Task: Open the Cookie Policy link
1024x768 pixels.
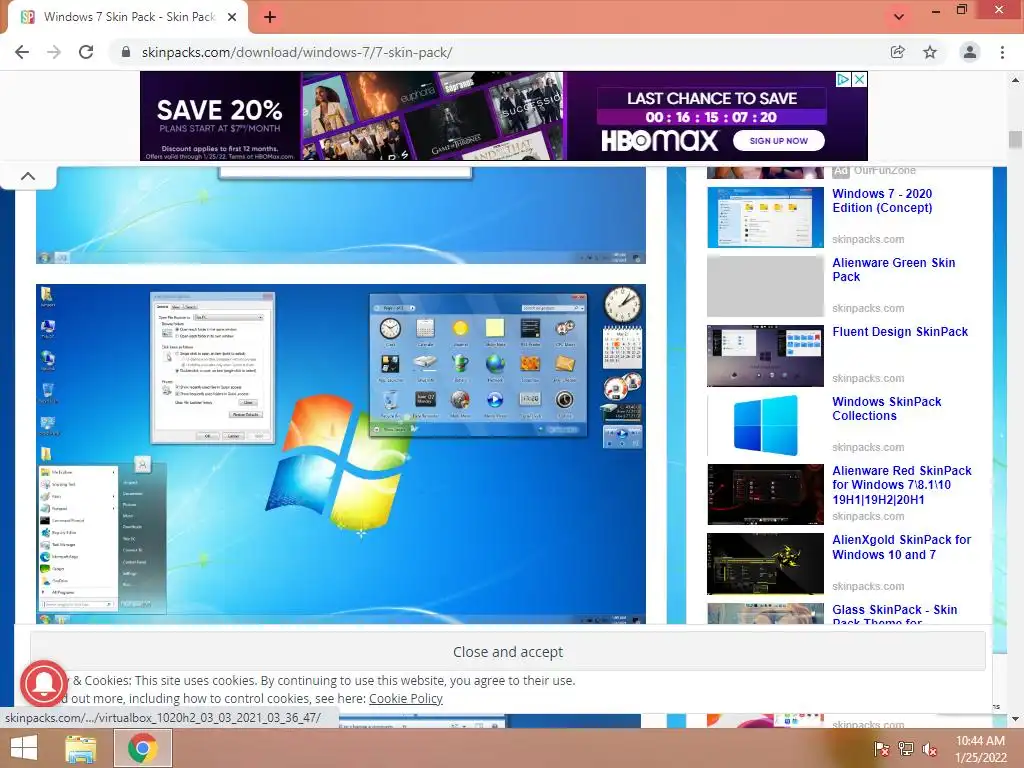Action: [x=406, y=698]
